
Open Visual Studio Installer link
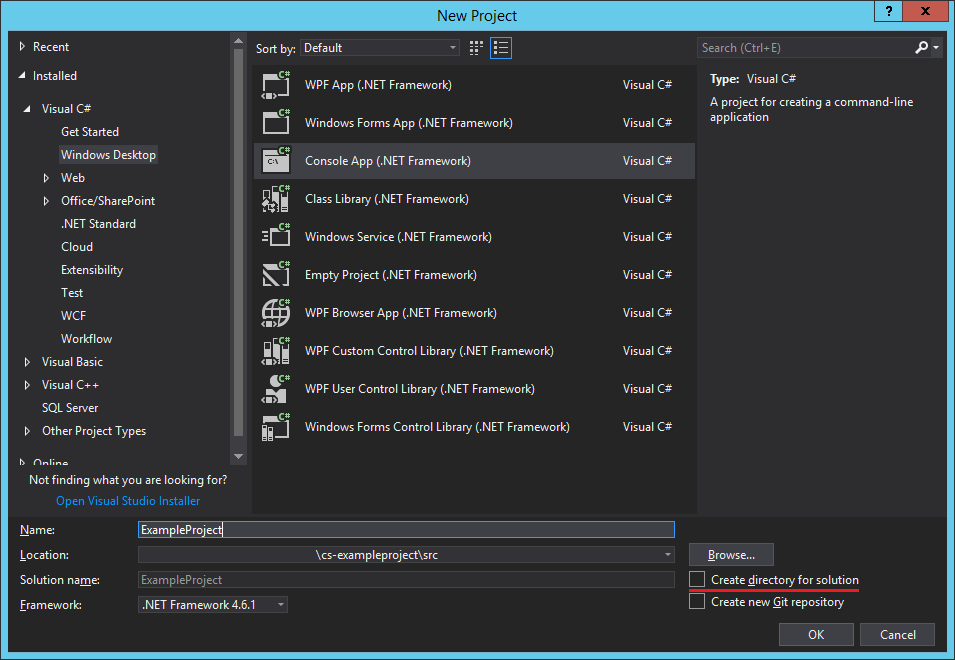128,500
